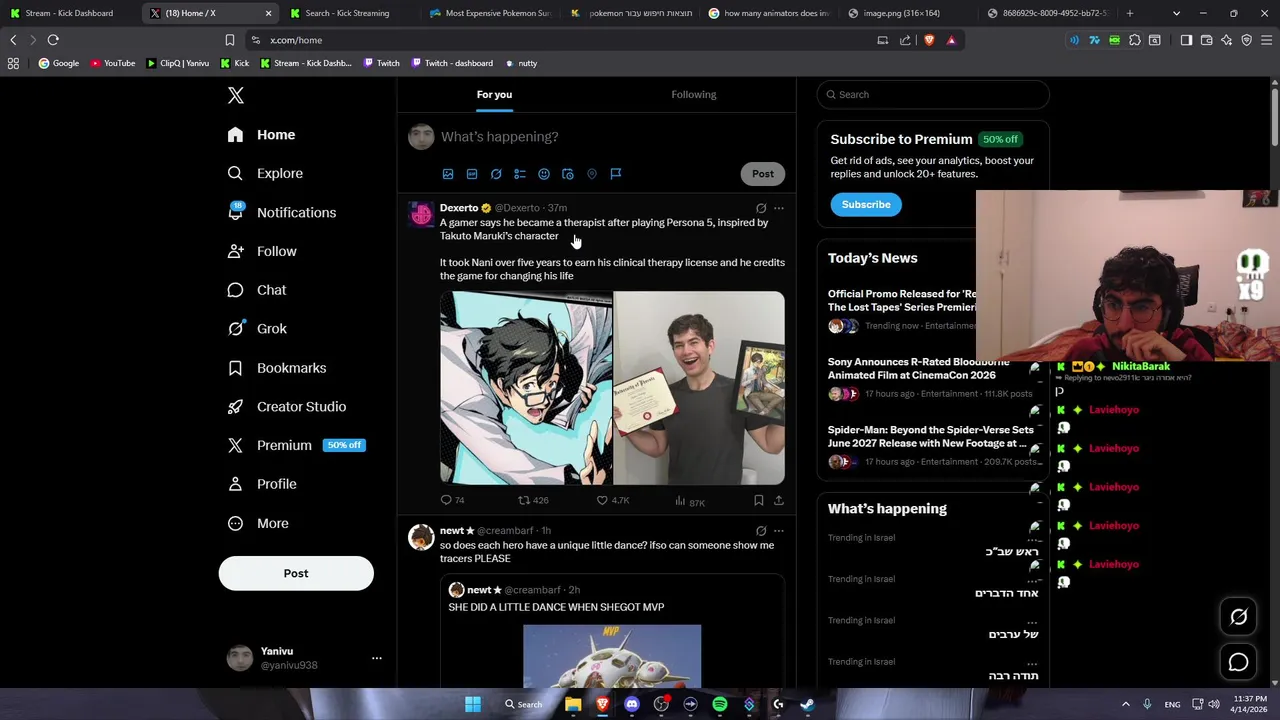Click Subscribe to Premium button
This screenshot has height=720, width=1280.
(x=866, y=204)
